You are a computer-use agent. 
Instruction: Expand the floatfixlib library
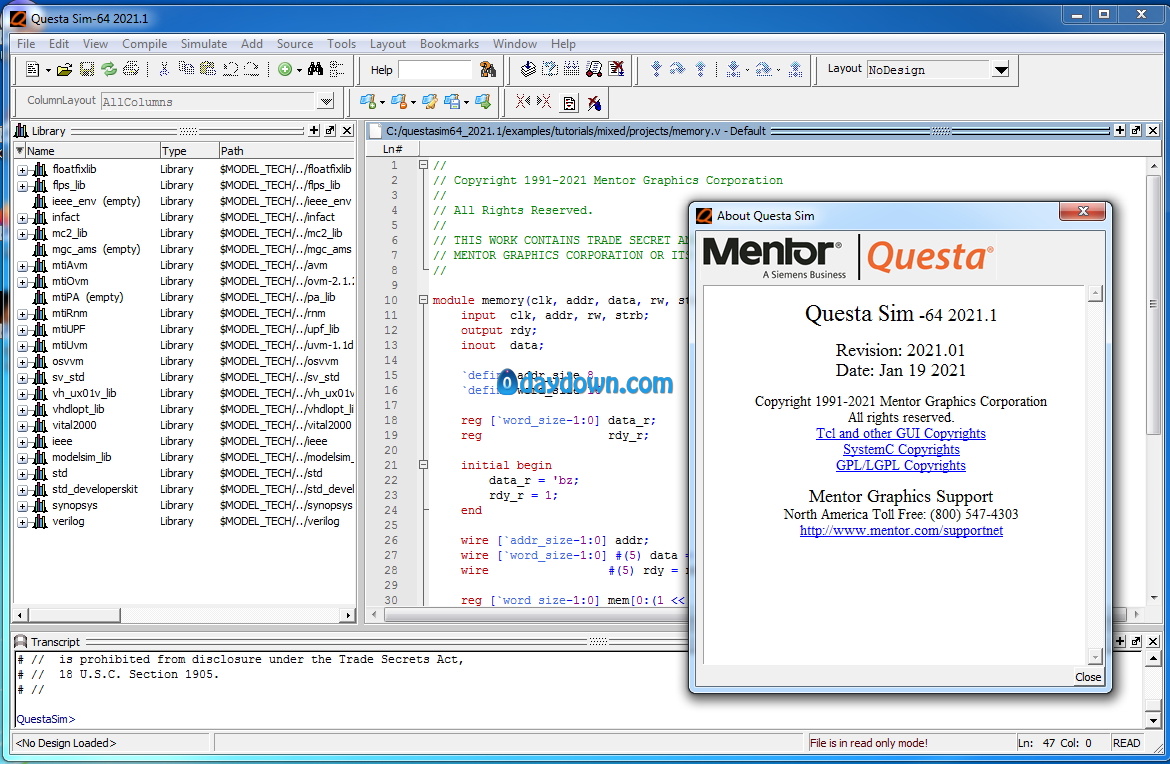tap(22, 170)
